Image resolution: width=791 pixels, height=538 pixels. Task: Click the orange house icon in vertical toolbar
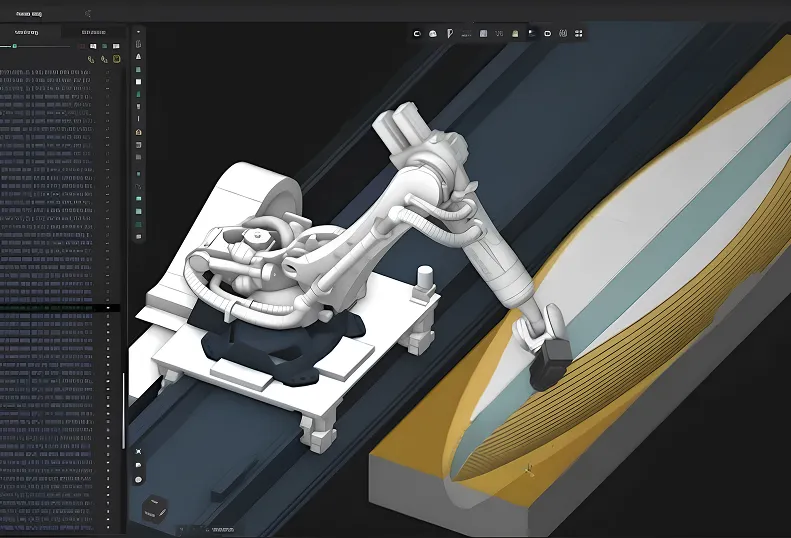coord(138,132)
